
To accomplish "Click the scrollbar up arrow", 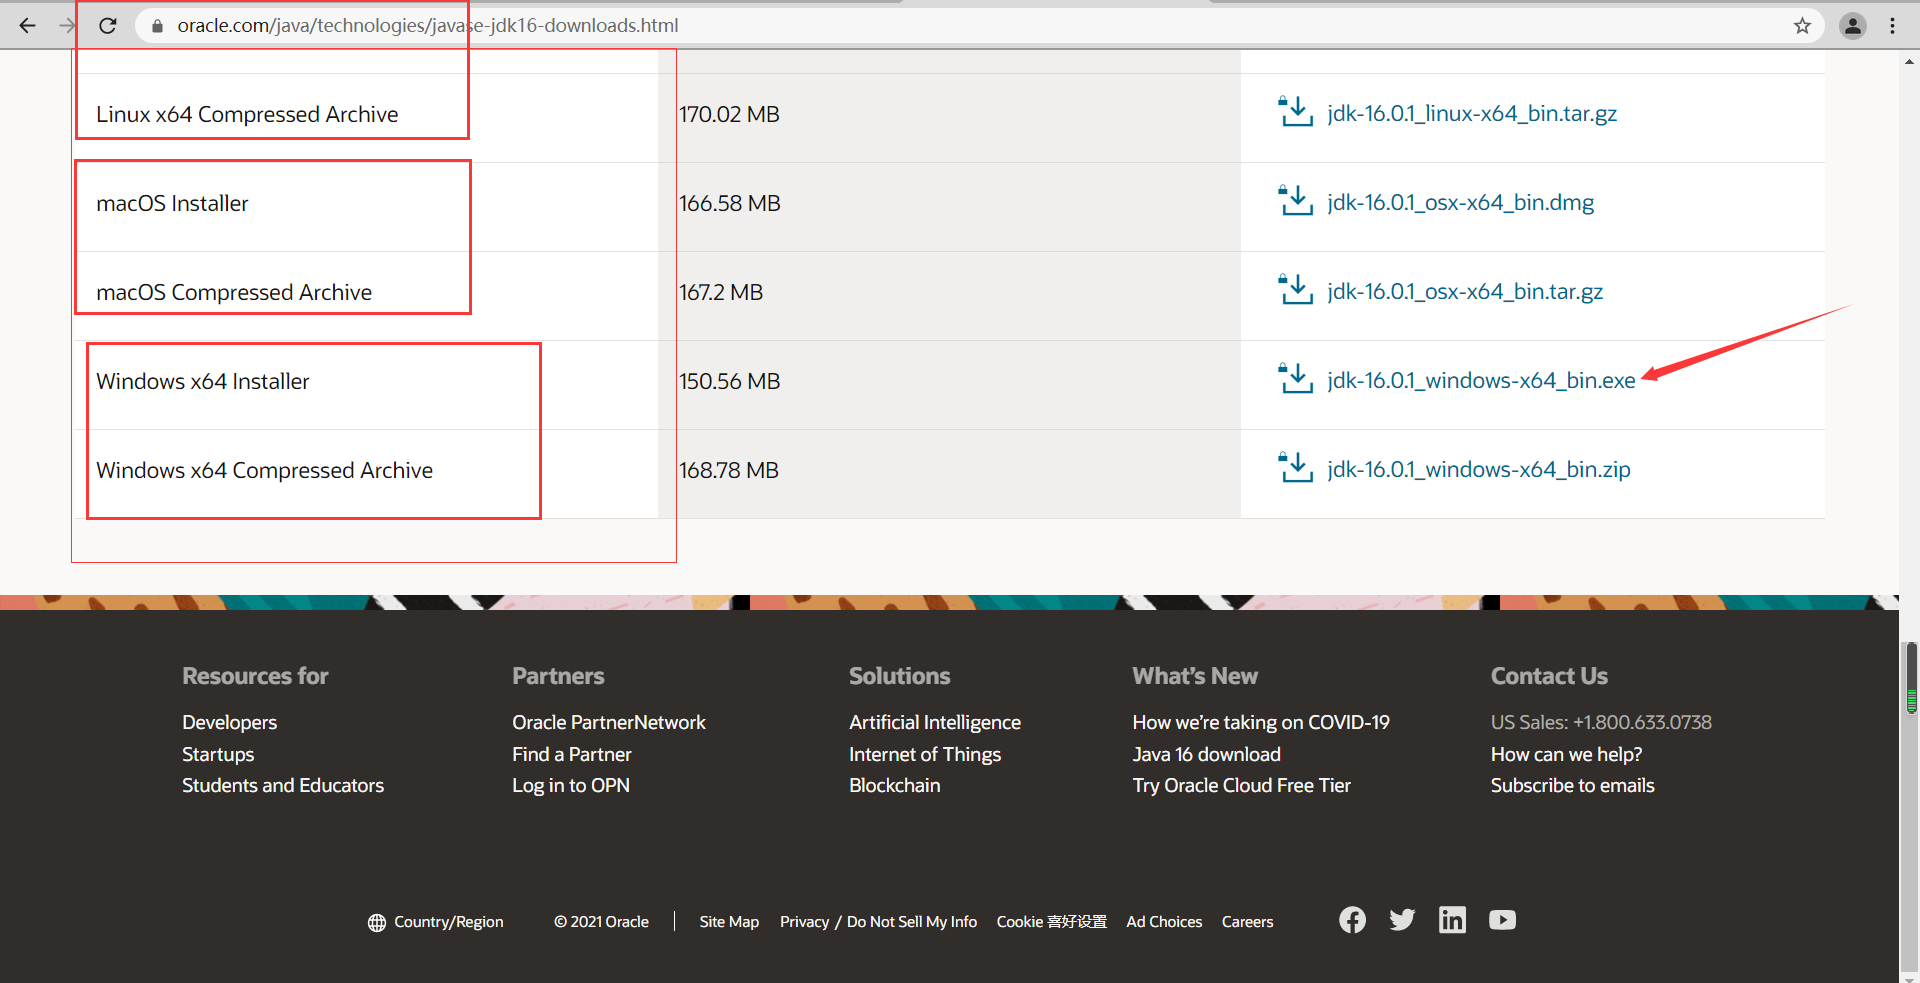I will 1910,61.
